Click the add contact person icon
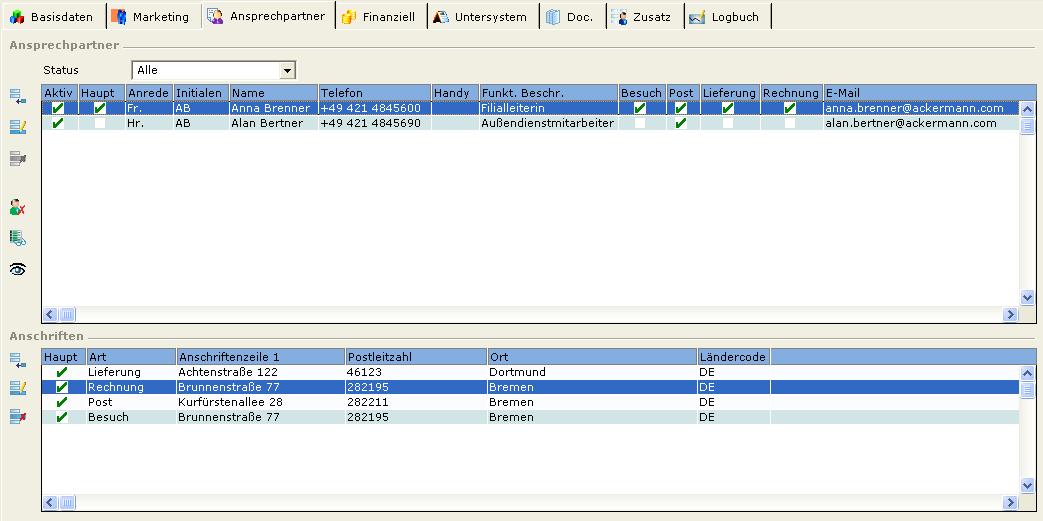Image resolution: width=1043 pixels, height=521 pixels. 17,97
